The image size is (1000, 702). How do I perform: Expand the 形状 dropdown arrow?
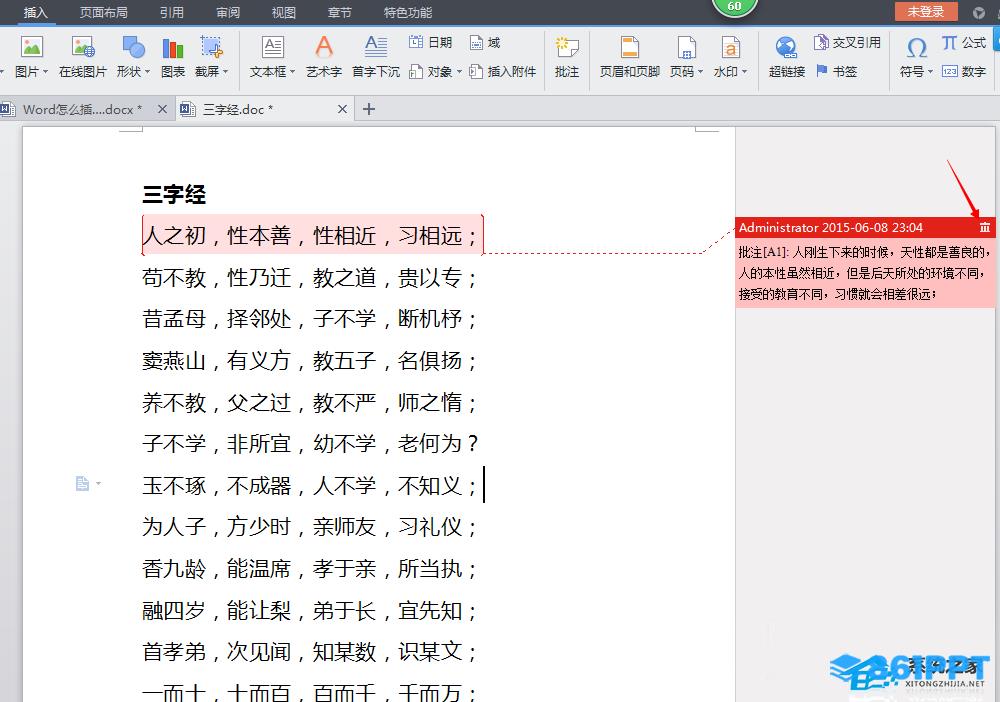(x=147, y=71)
